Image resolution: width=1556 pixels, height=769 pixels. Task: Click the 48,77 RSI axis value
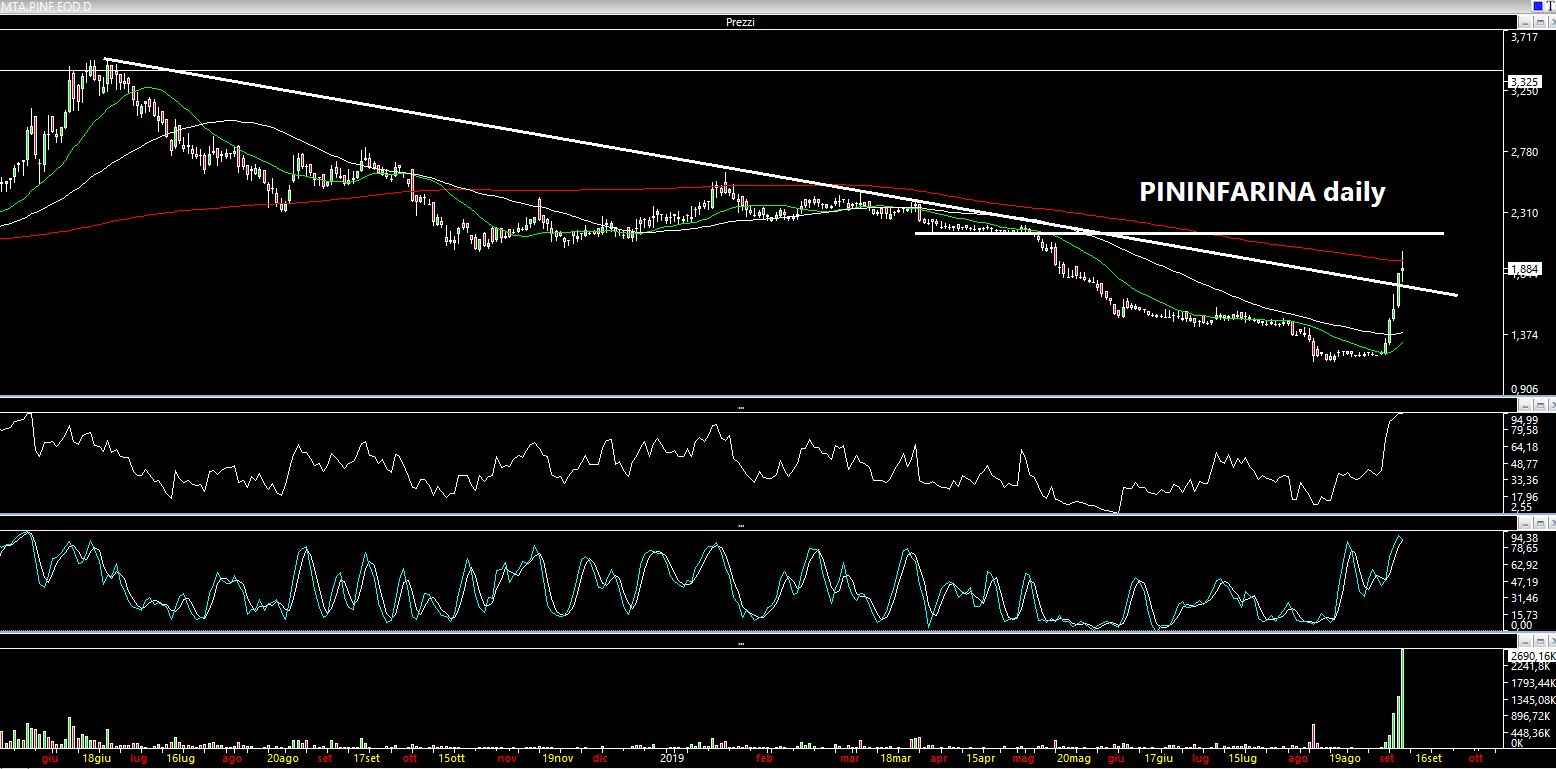pyautogui.click(x=1525, y=465)
